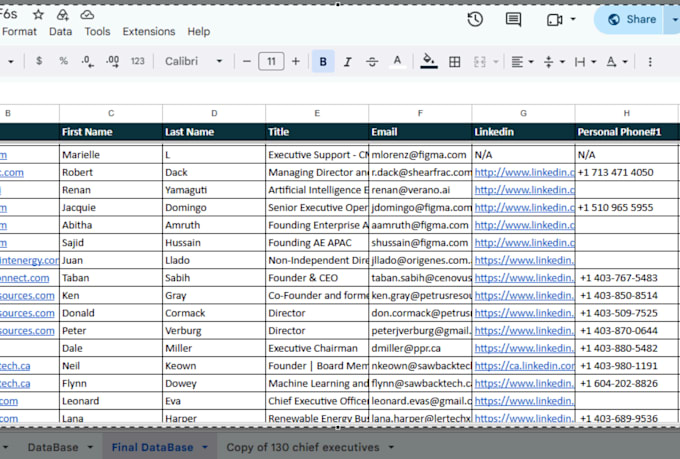680x459 pixels.
Task: Open text wrapping dropdown
Action: click(585, 62)
